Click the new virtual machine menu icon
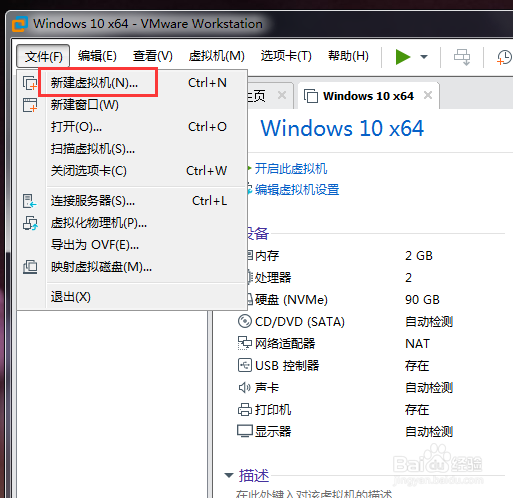The image size is (513, 498). [30, 83]
